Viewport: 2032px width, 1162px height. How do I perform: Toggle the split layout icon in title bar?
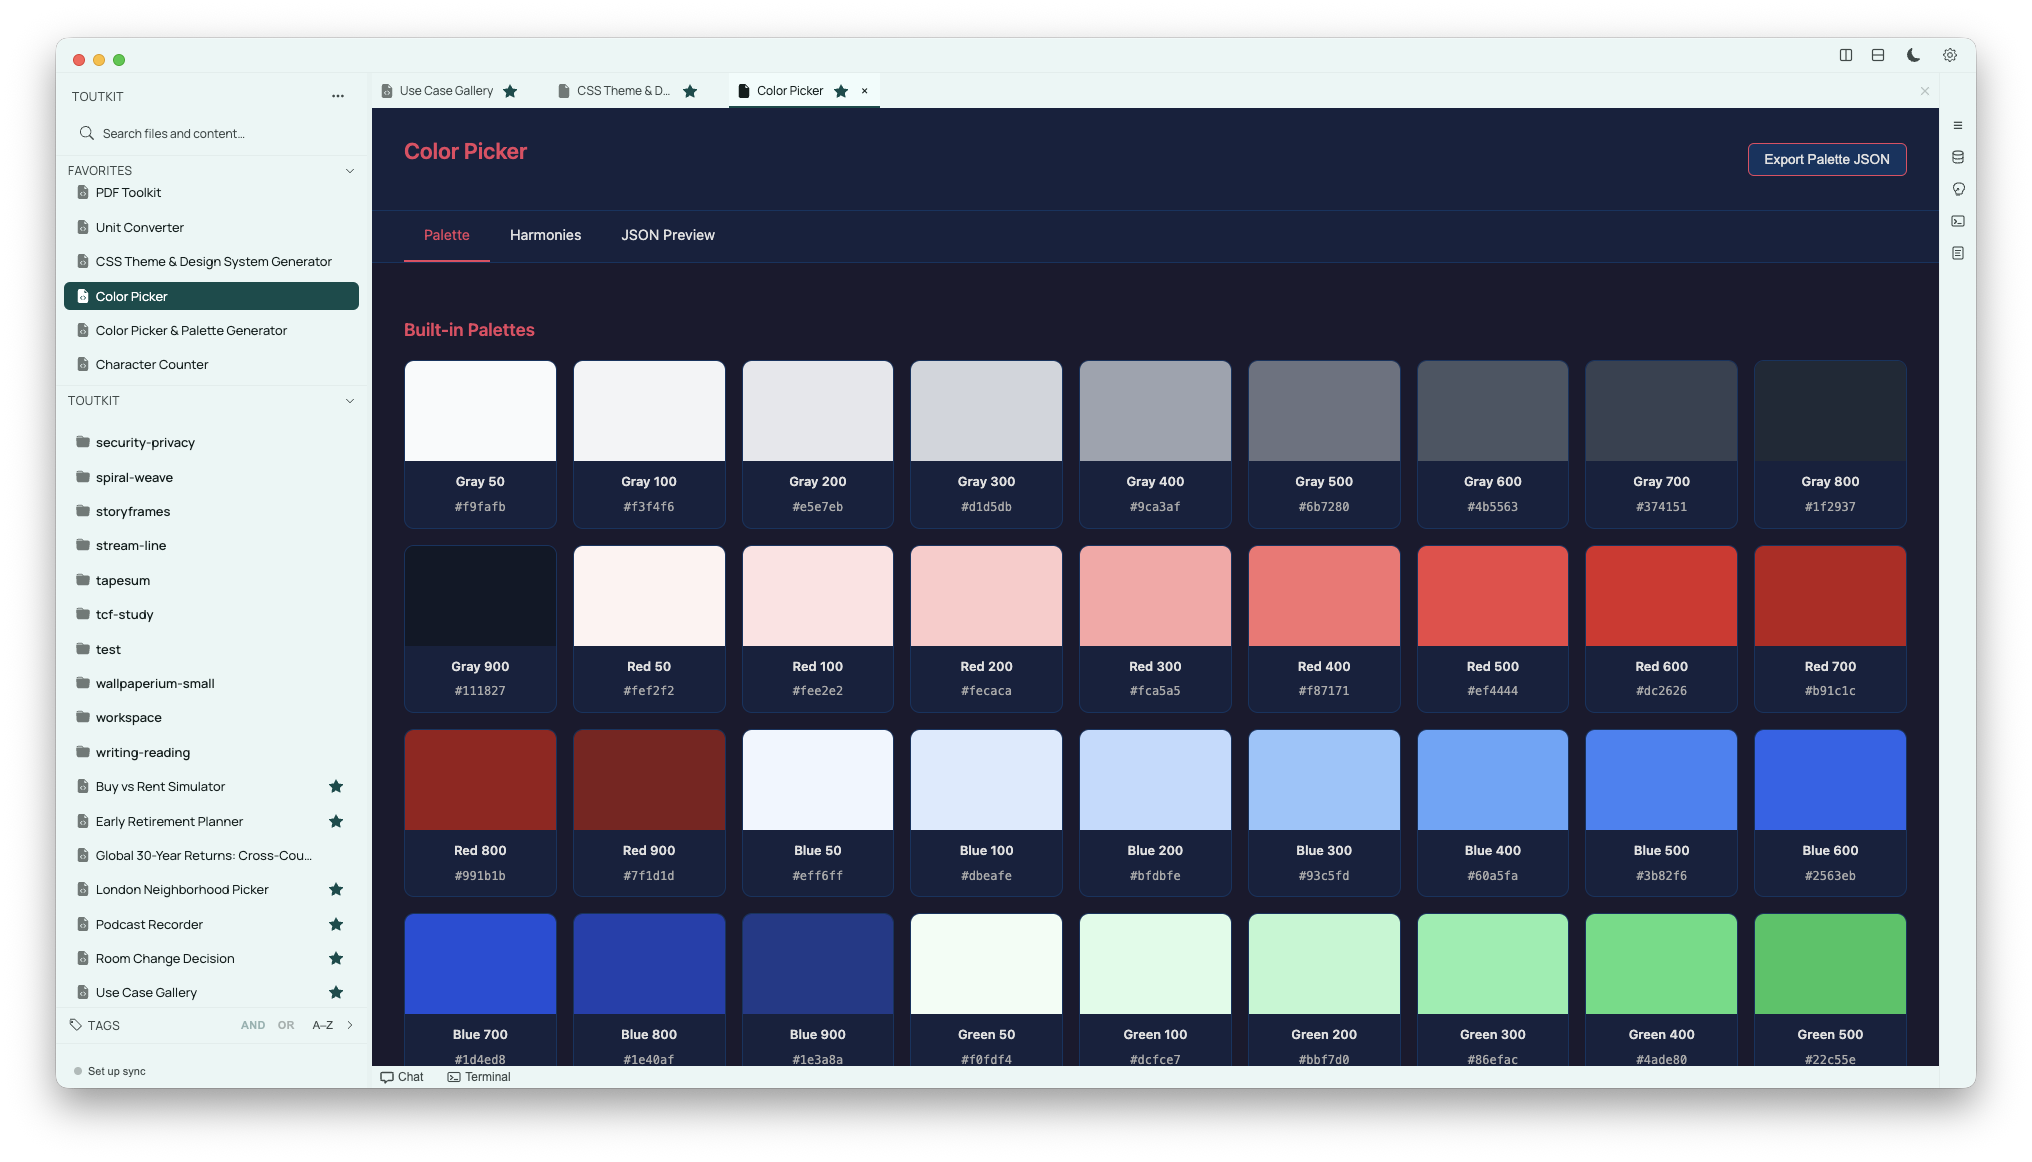(x=1846, y=55)
